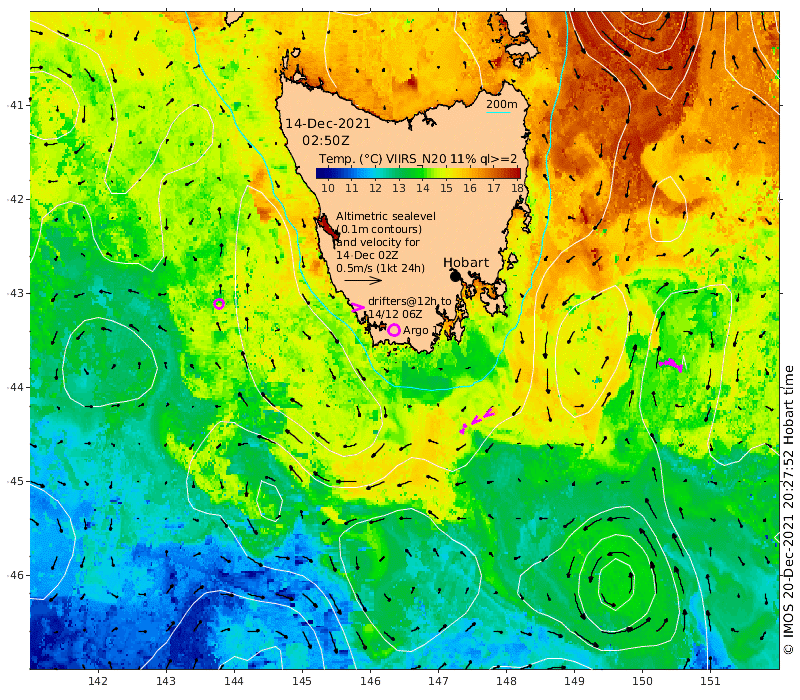Viewport: 800px width, 700px height.
Task: Click the 'Argo' label text
Action: pos(416,331)
